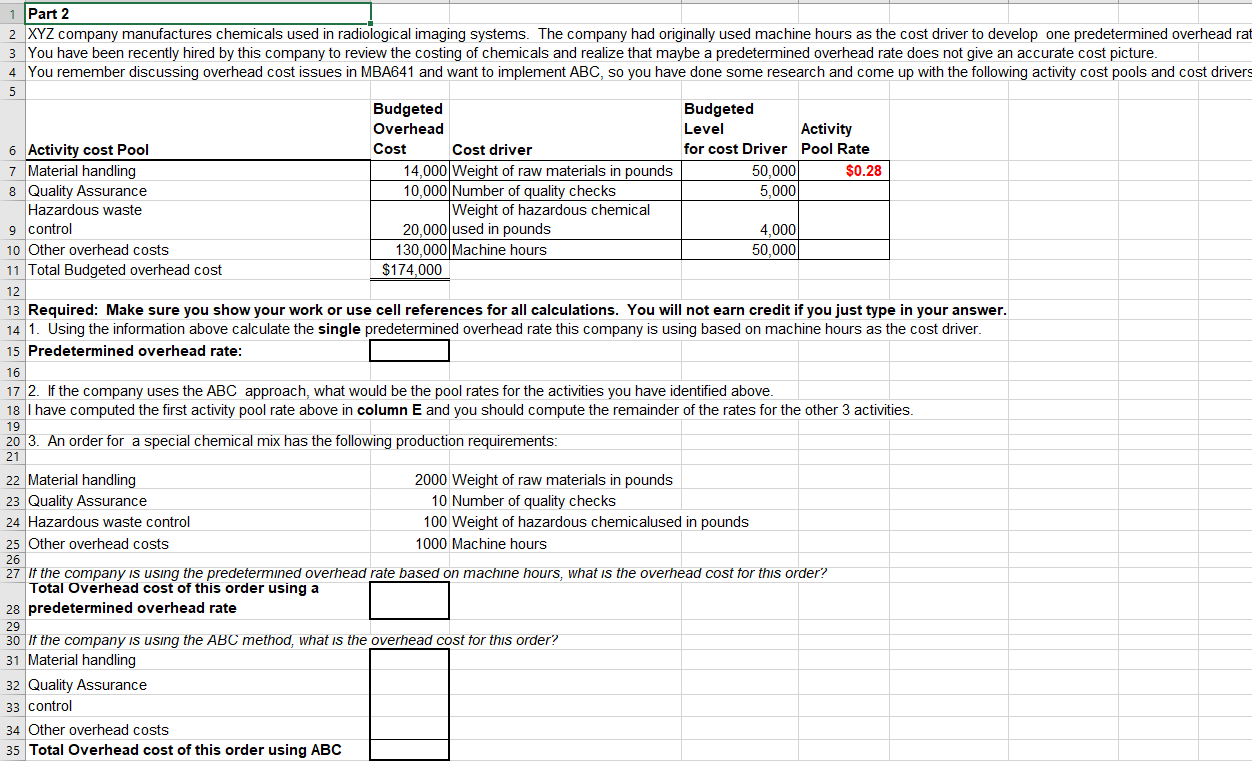Select the Predetermined overhead rate answer cell
This screenshot has width=1252, height=761.
point(409,351)
